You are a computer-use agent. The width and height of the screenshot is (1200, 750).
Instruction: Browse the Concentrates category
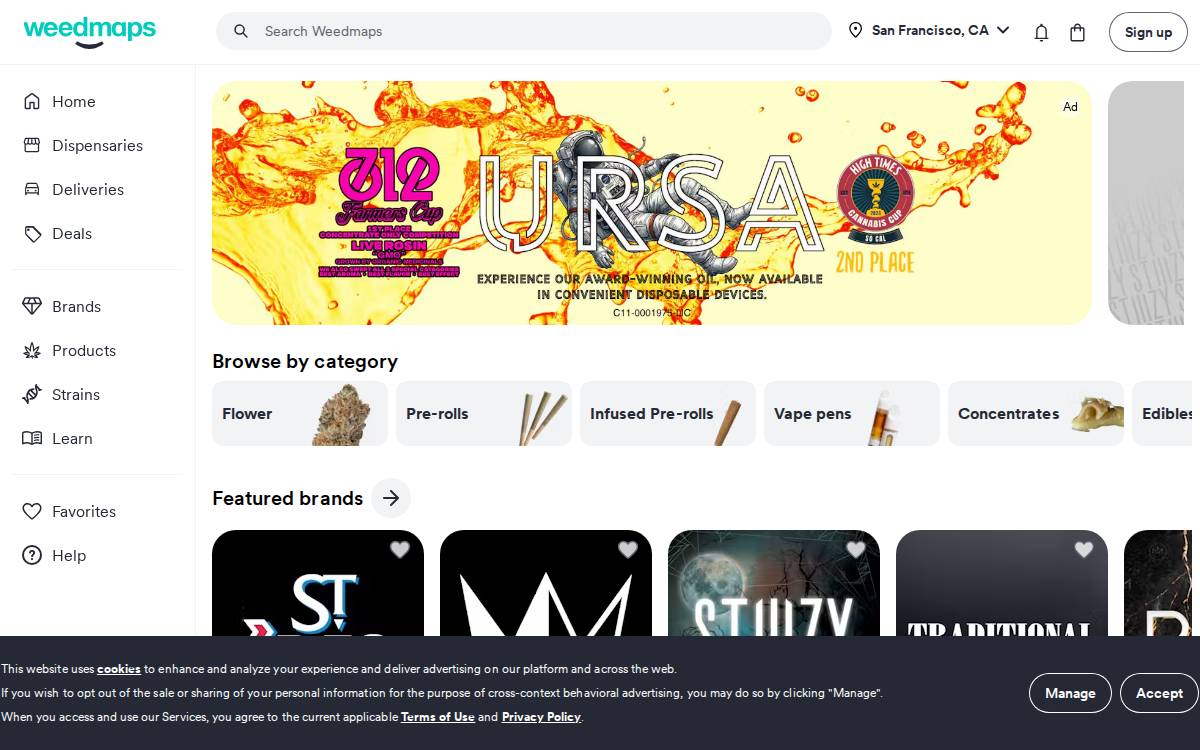coord(1036,413)
